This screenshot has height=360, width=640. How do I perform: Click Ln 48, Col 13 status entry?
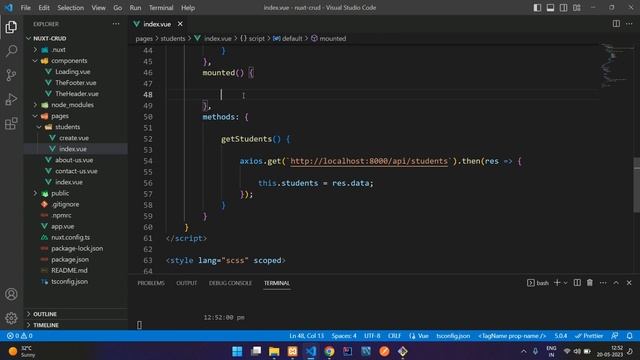(x=307, y=336)
